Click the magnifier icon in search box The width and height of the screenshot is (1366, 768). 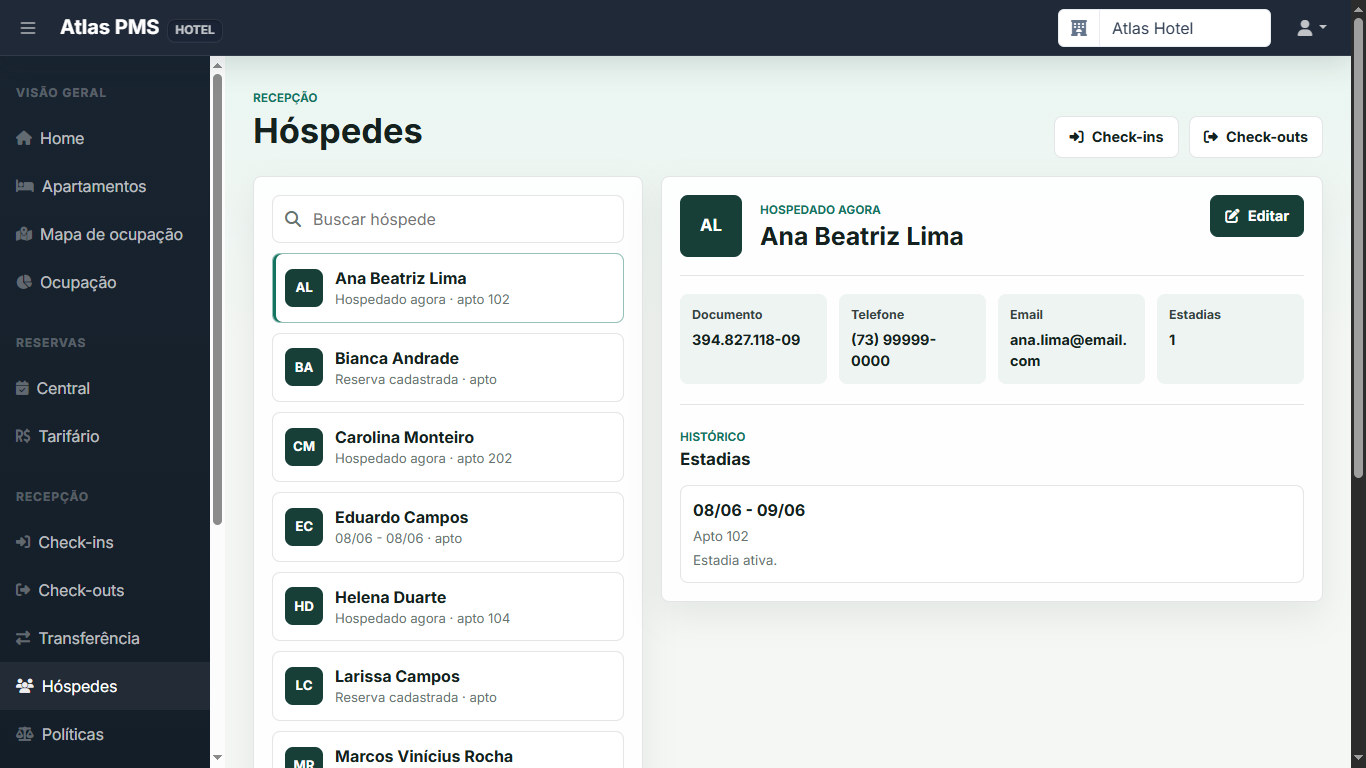293,219
